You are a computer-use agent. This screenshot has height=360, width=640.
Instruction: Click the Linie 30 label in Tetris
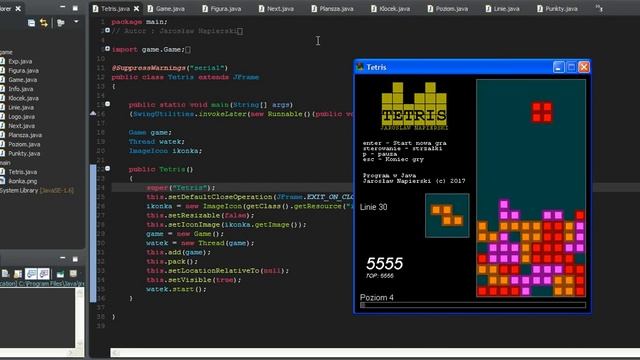click(x=373, y=207)
